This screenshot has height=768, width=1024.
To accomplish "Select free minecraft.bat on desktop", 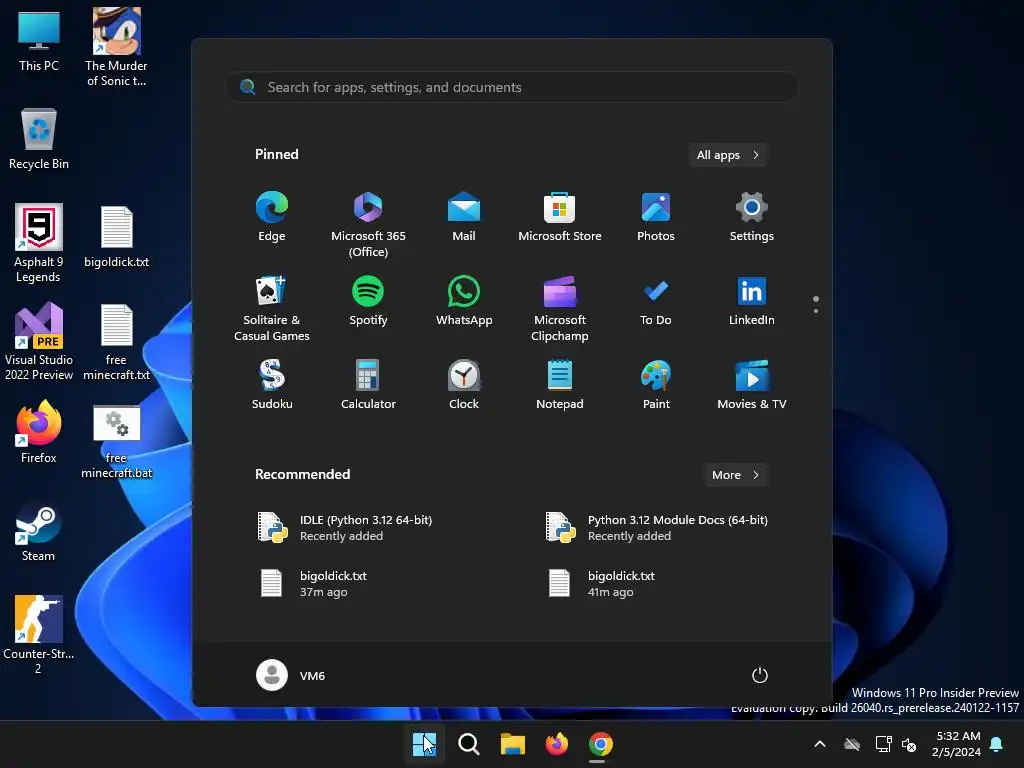I will [x=116, y=441].
